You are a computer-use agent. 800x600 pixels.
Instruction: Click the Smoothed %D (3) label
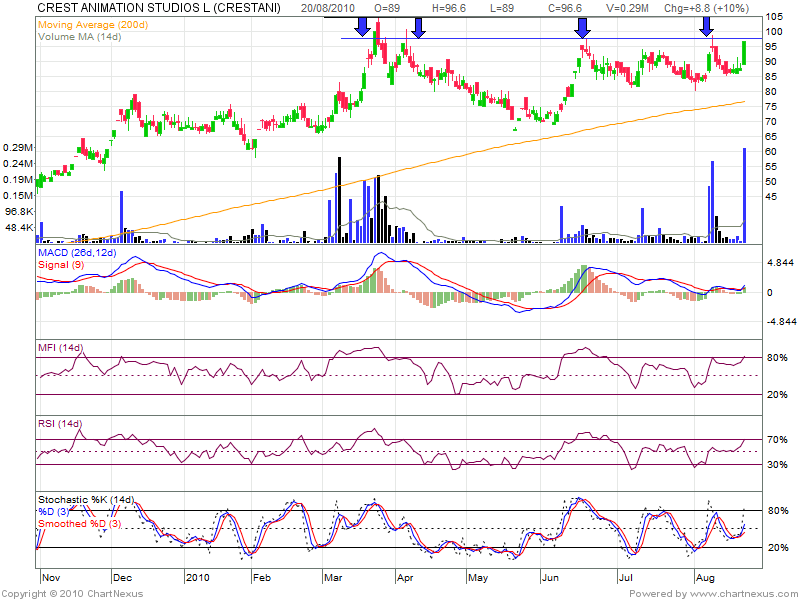point(82,523)
